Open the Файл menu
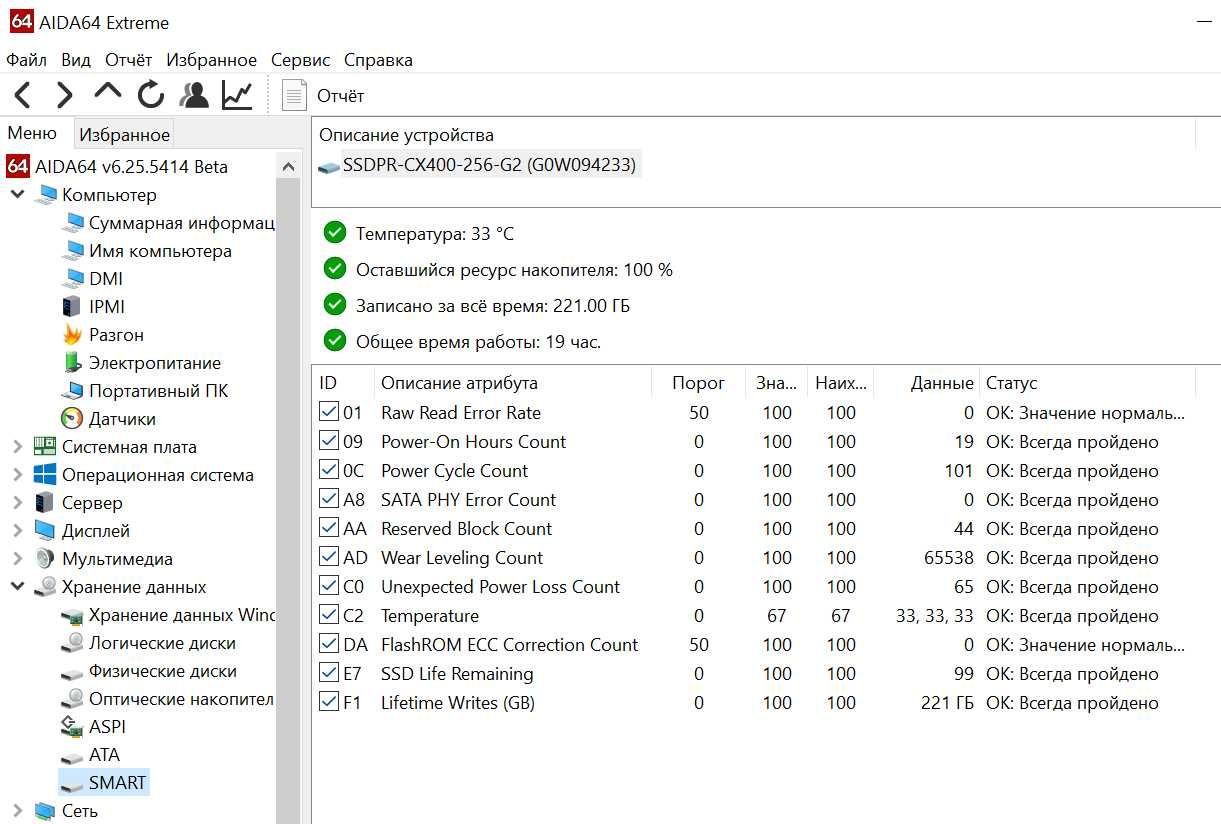The height and width of the screenshot is (824, 1221). [x=26, y=60]
